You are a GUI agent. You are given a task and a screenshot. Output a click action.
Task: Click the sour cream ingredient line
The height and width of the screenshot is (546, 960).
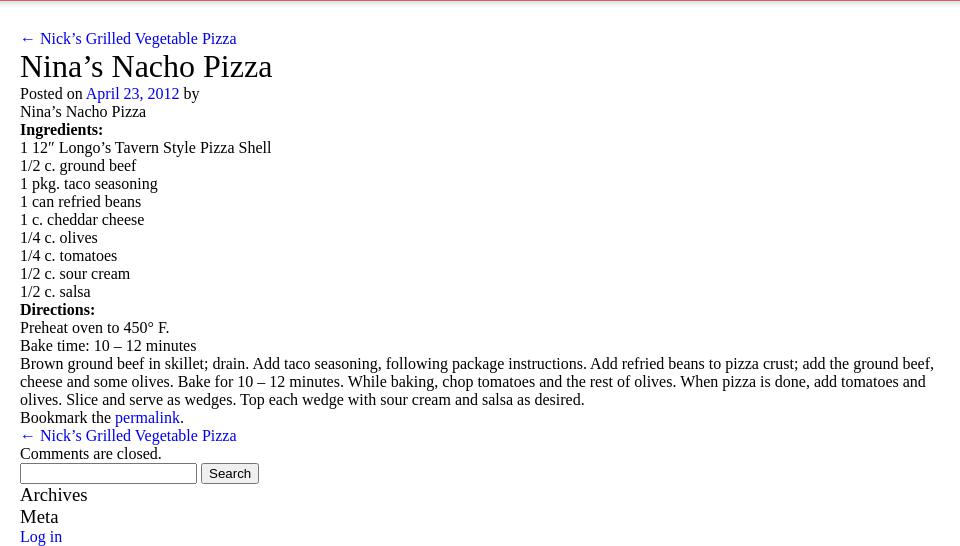tap(75, 274)
